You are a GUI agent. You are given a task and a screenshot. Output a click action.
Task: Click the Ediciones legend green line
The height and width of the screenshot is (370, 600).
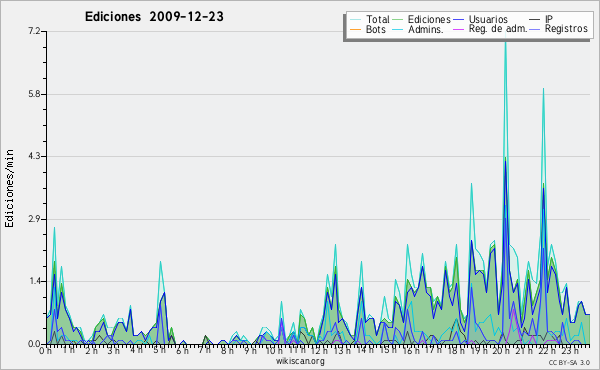coord(398,19)
